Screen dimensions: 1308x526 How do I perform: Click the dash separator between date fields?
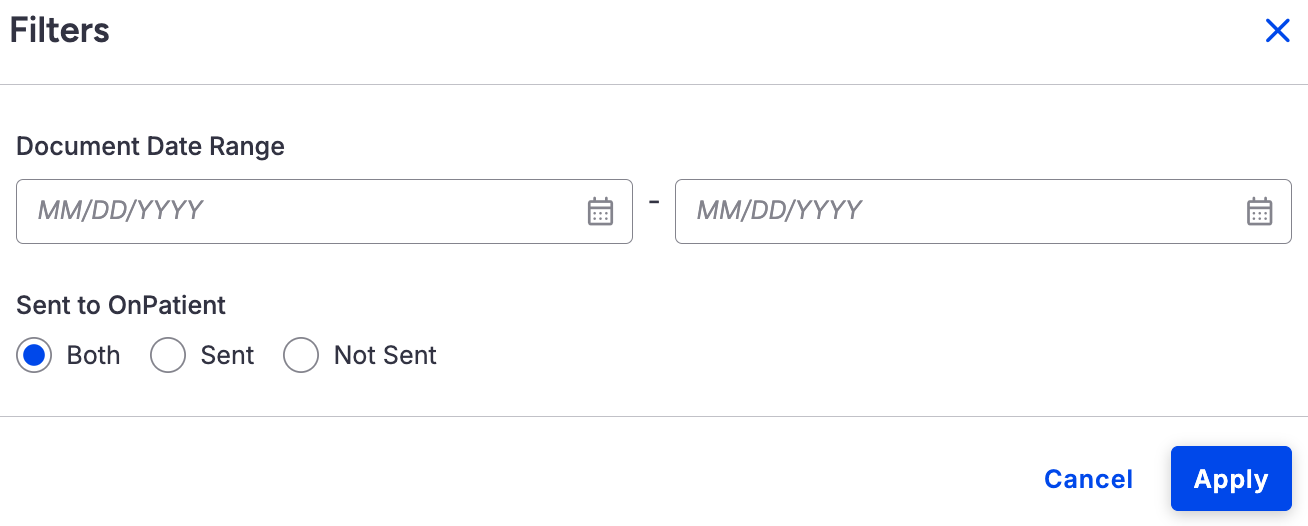pyautogui.click(x=654, y=201)
